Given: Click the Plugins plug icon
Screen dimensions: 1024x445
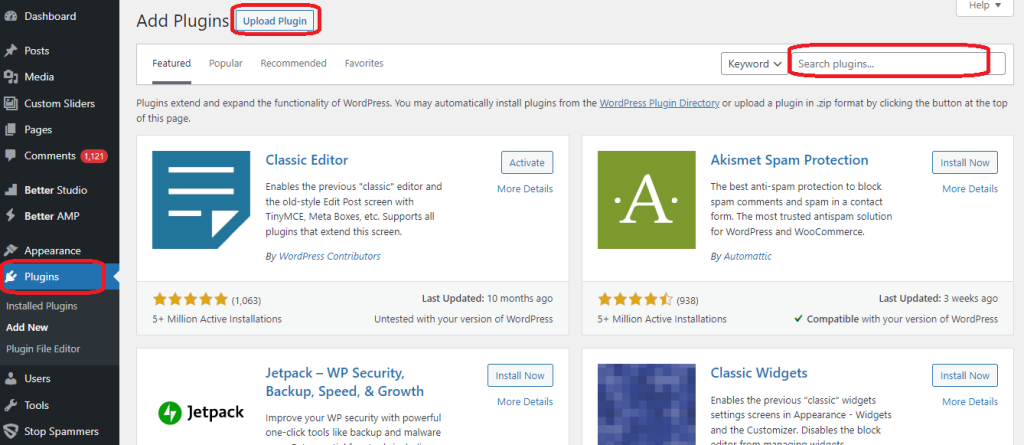Looking at the screenshot, I should click(x=10, y=277).
